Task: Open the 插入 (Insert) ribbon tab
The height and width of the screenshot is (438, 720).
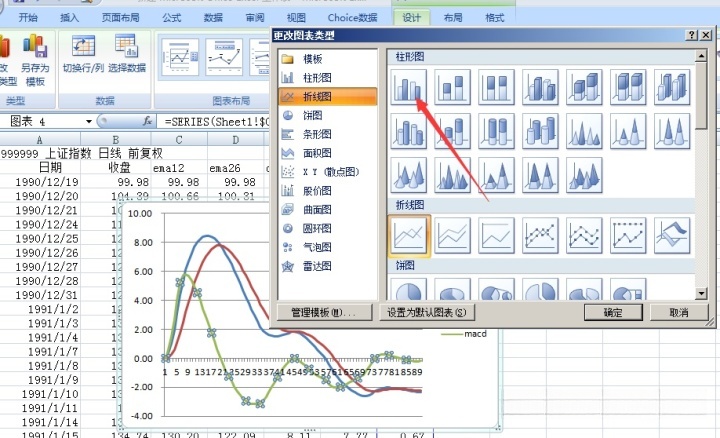Action: [70, 17]
